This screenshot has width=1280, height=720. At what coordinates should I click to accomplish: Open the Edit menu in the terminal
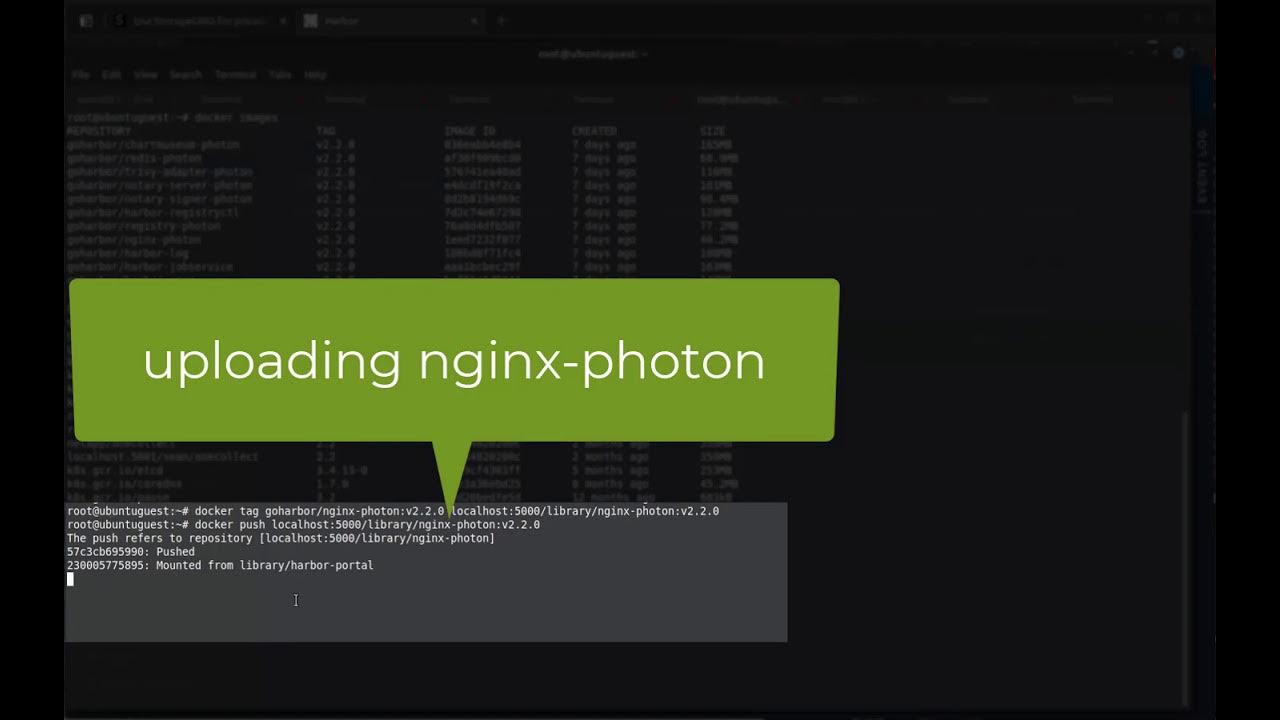click(x=111, y=75)
